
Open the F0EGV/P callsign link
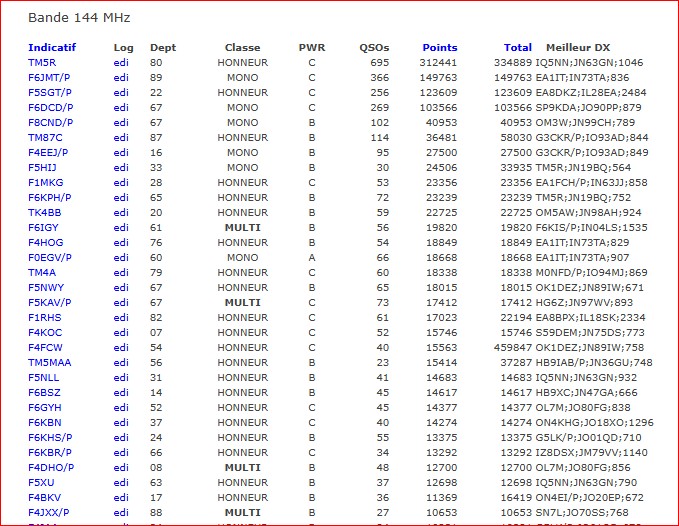pos(50,258)
